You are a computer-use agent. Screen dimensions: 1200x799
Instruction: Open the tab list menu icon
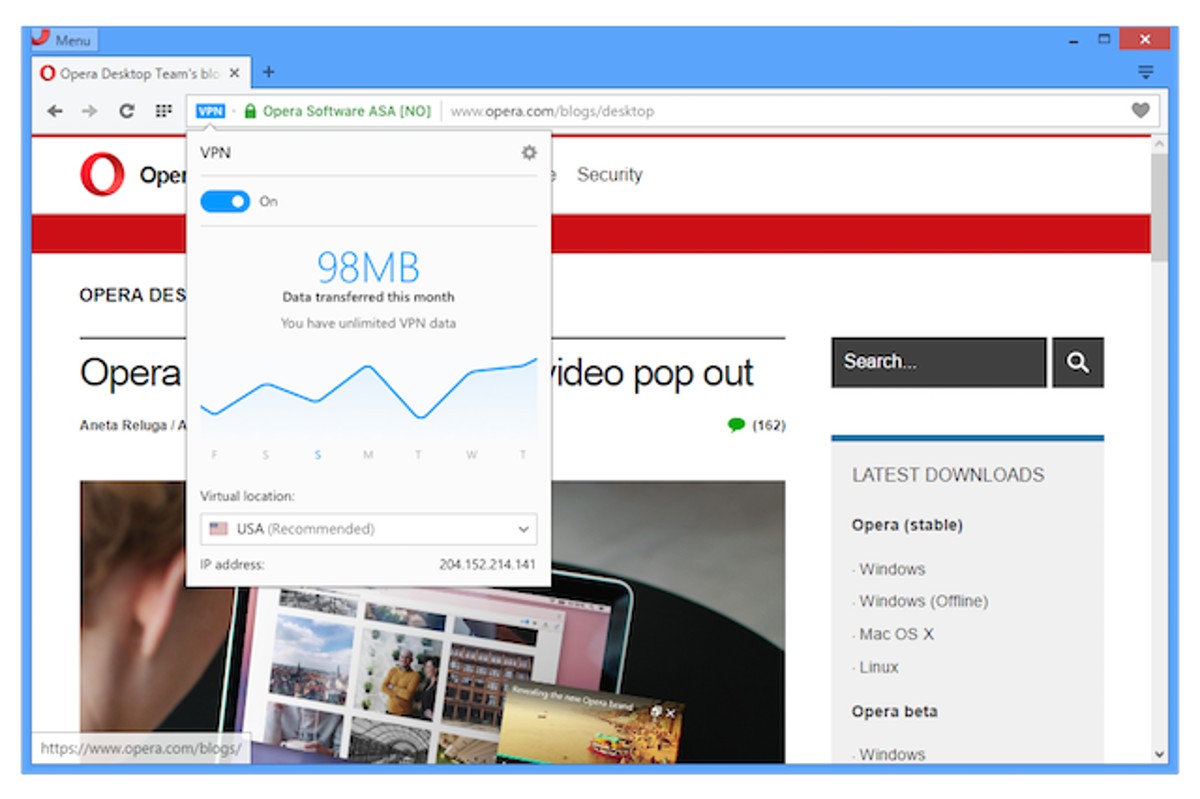[x=1145, y=72]
